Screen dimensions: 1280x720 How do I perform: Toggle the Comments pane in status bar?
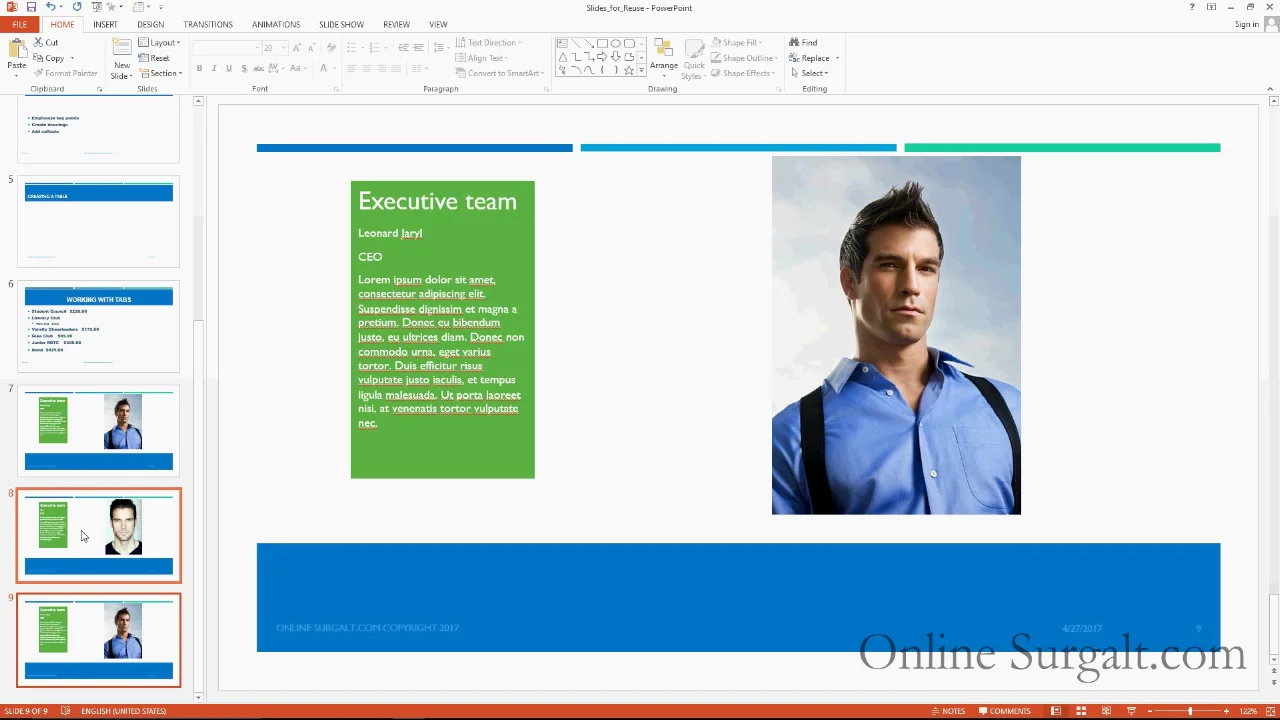1004,711
